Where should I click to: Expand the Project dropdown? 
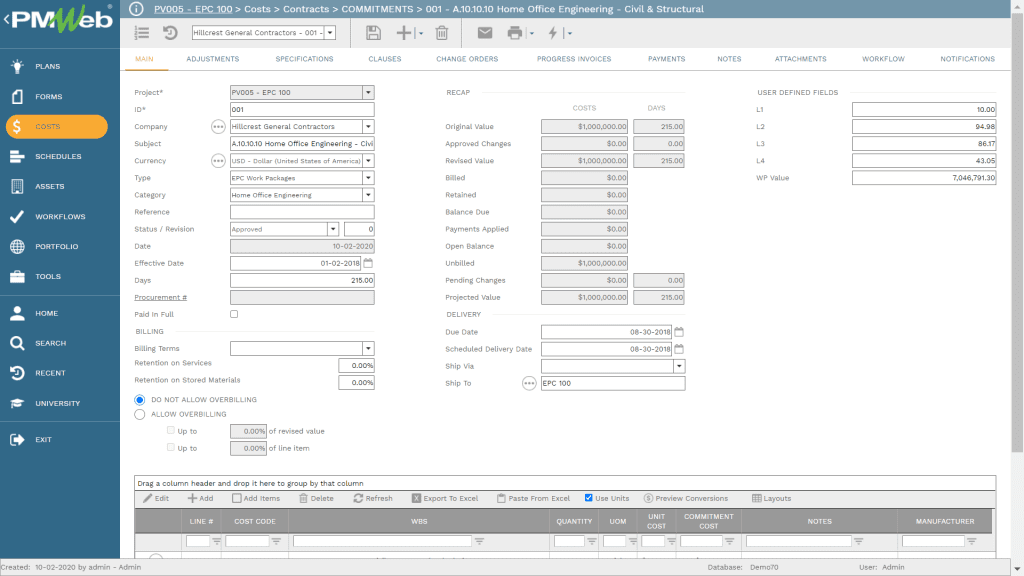pos(368,93)
